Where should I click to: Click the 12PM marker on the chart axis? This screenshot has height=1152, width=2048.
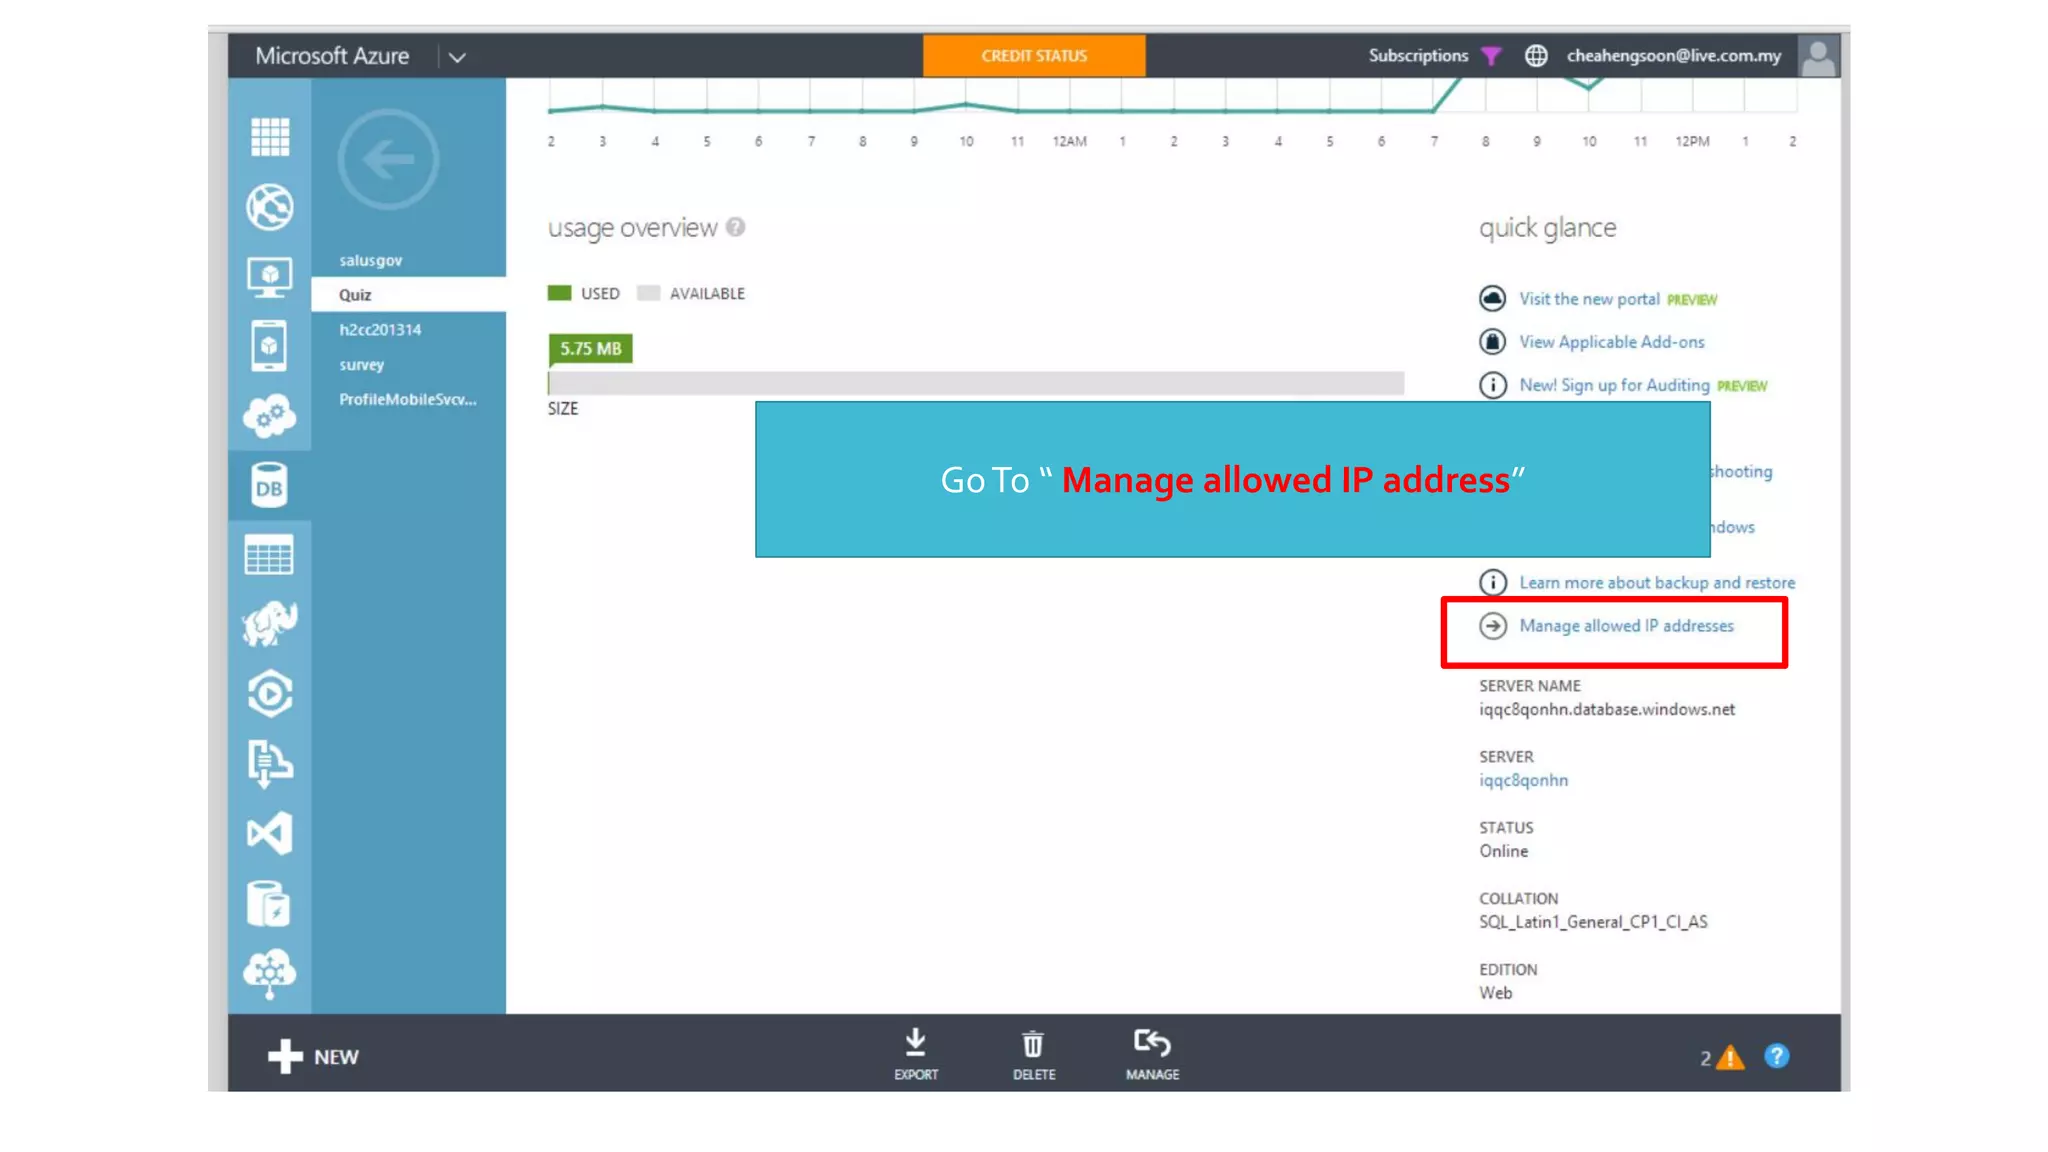pyautogui.click(x=1692, y=142)
